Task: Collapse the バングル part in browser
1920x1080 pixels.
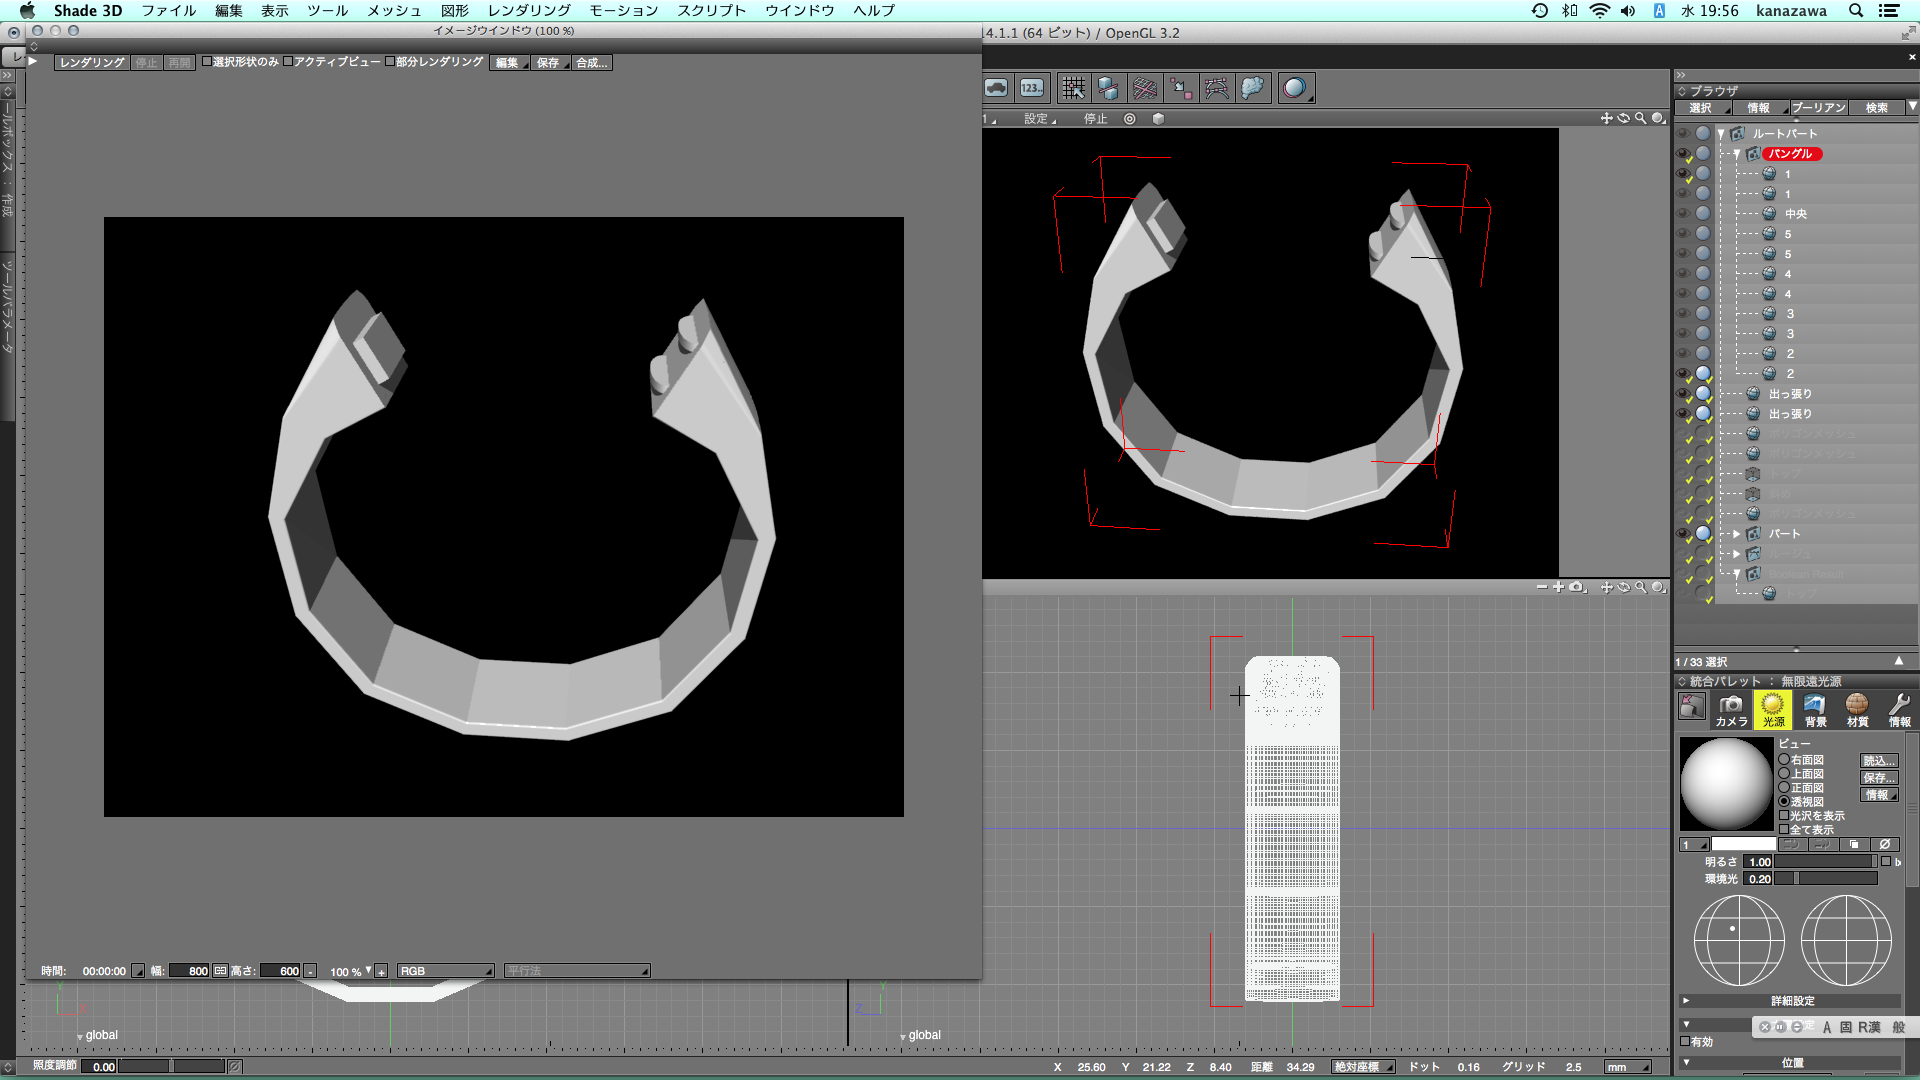Action: click(x=1737, y=154)
